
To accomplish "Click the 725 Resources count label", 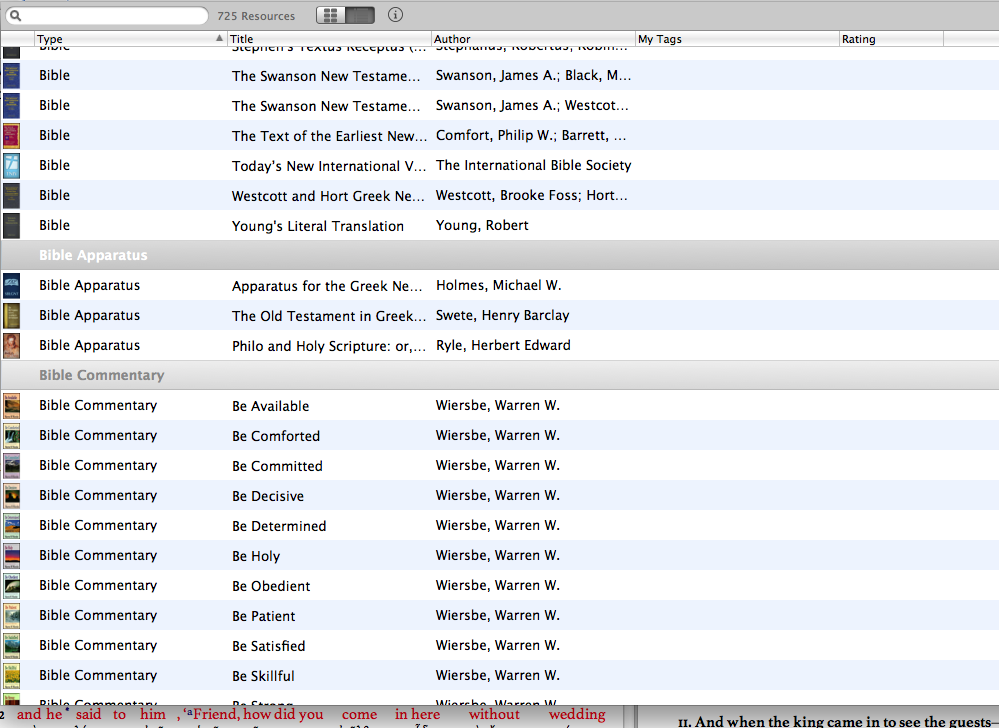I will click(x=256, y=16).
